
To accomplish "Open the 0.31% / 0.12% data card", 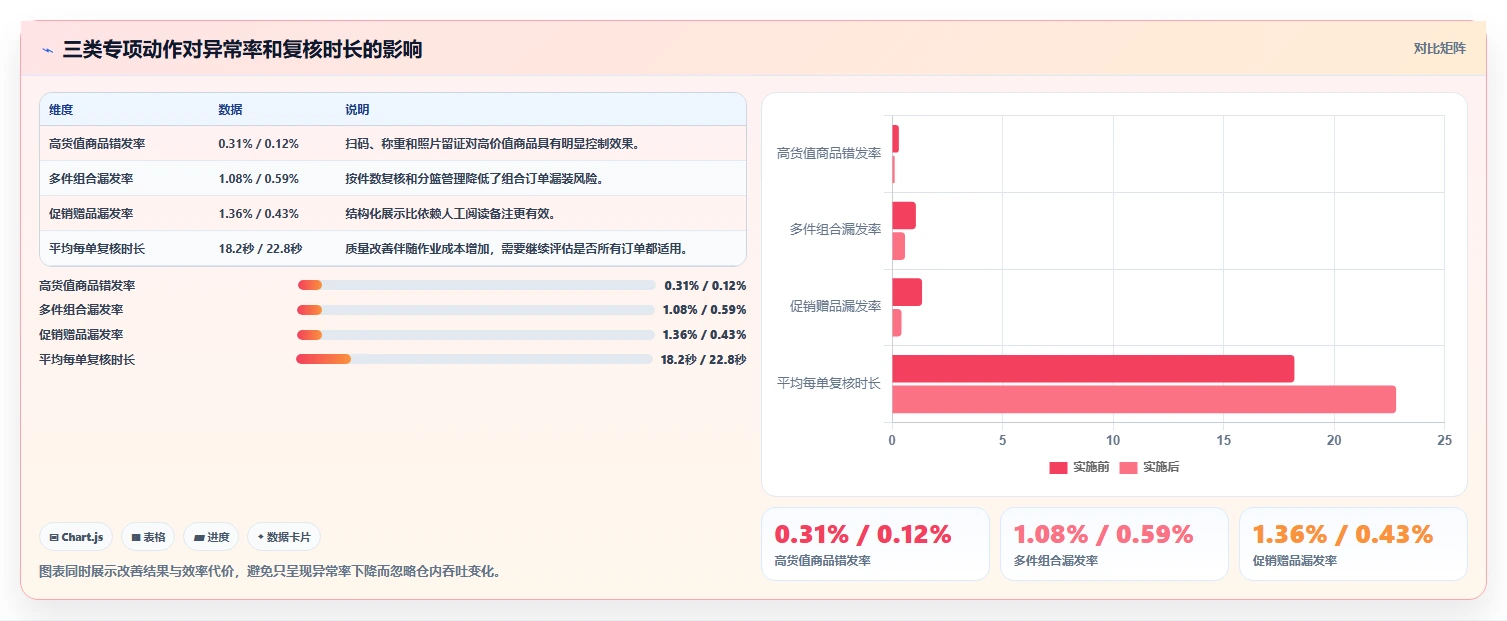I will point(875,544).
